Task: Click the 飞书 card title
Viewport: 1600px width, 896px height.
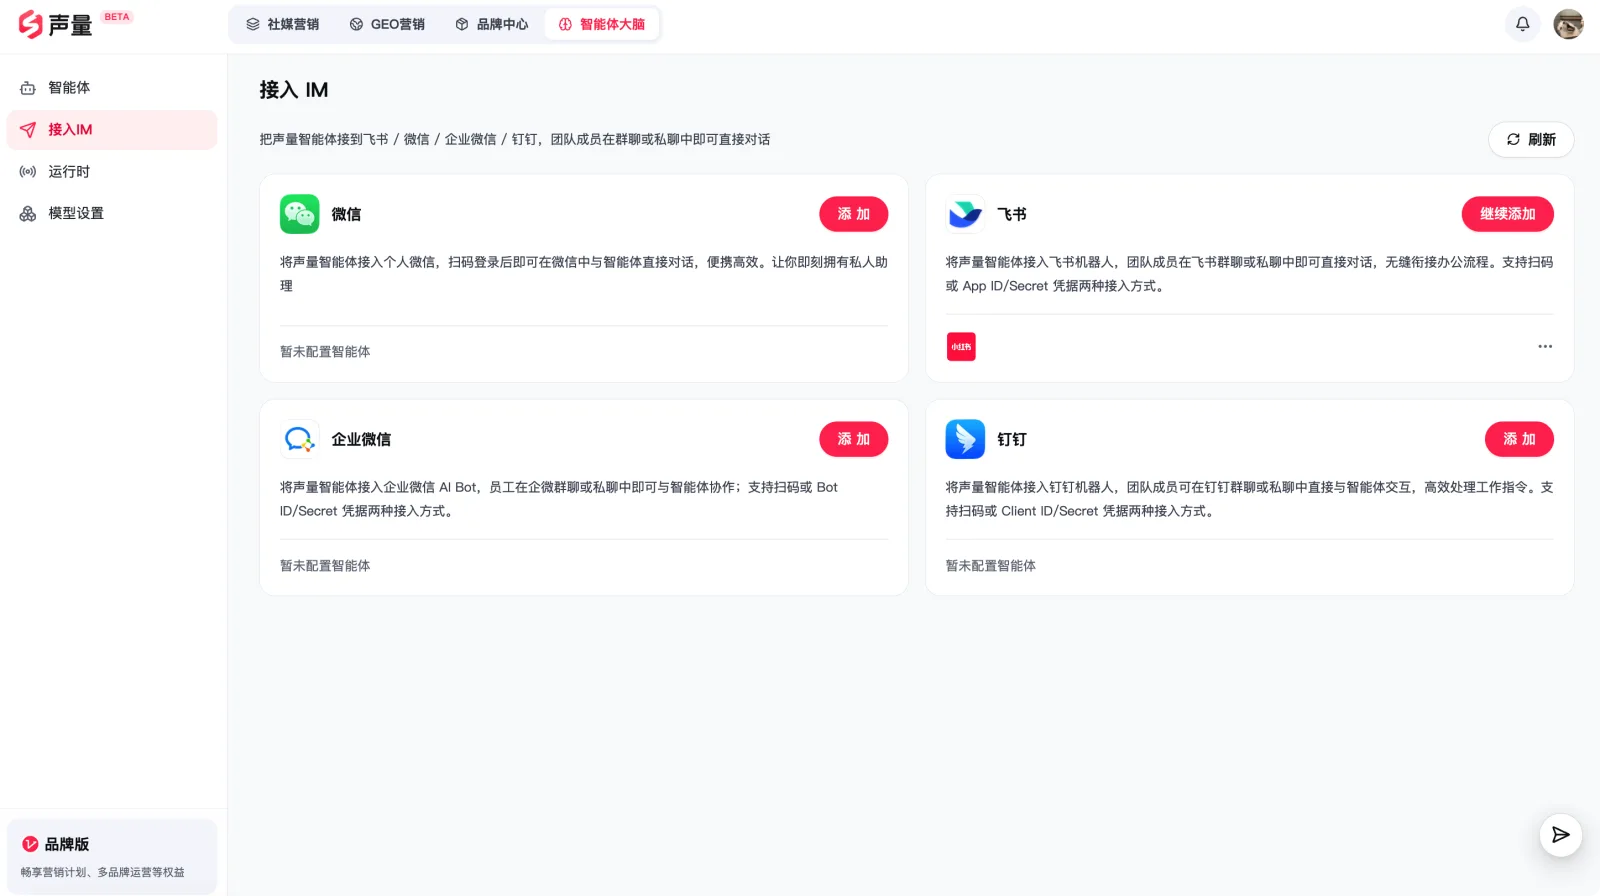Action: coord(1012,214)
